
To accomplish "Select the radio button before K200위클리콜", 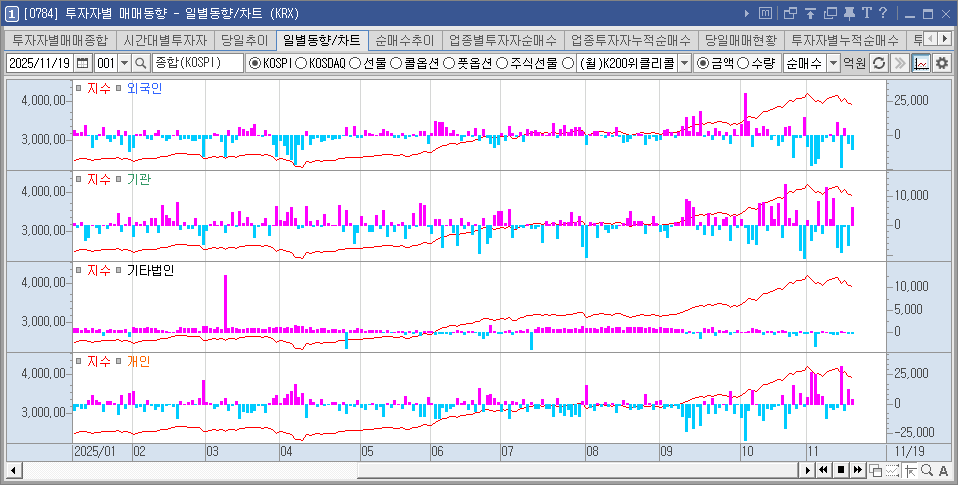I will point(568,63).
